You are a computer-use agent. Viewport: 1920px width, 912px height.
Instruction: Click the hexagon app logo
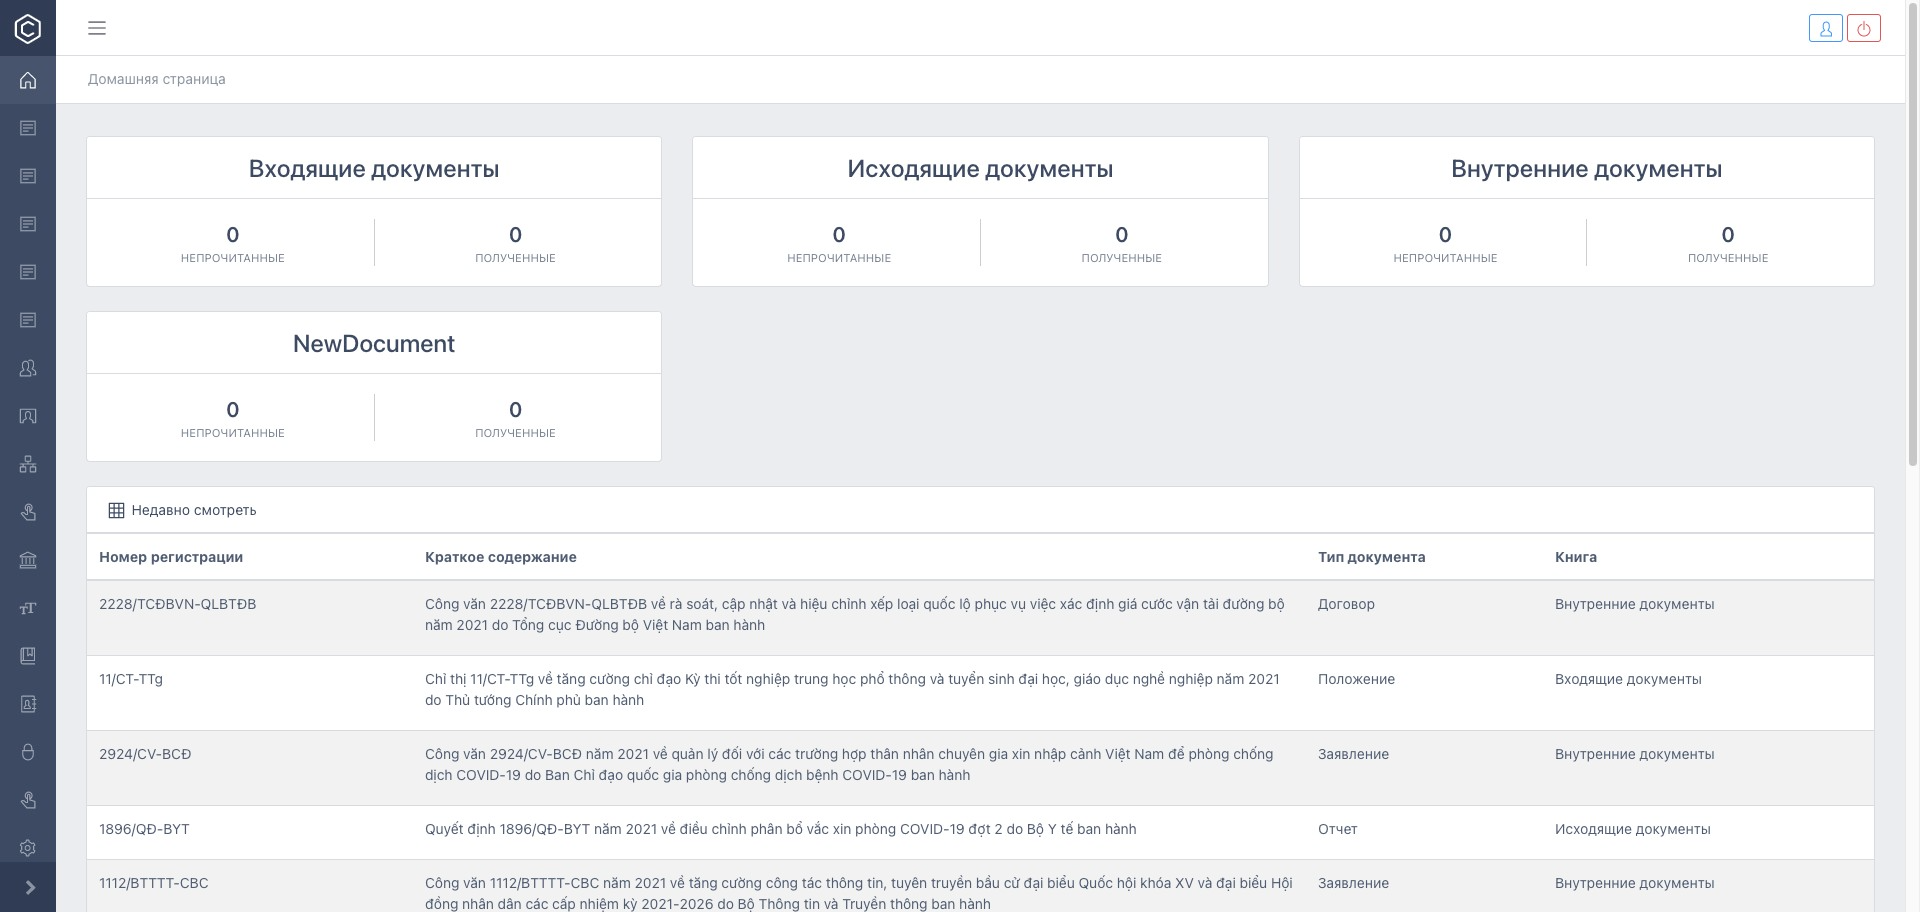coord(28,28)
